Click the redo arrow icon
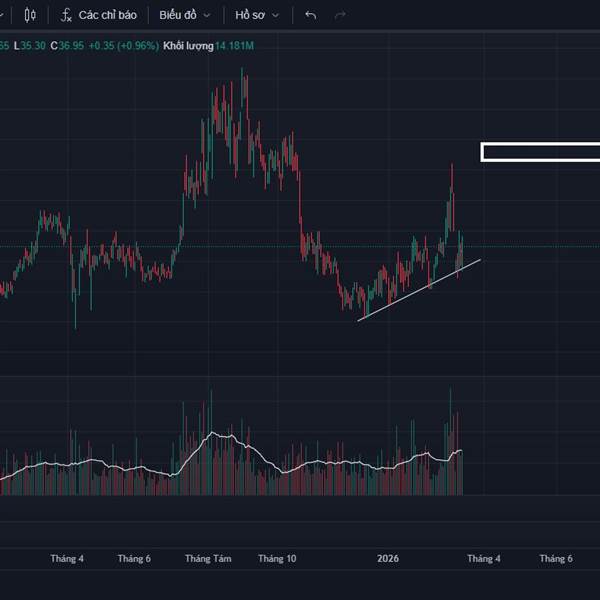Screen dimensions: 600x600 (x=340, y=15)
